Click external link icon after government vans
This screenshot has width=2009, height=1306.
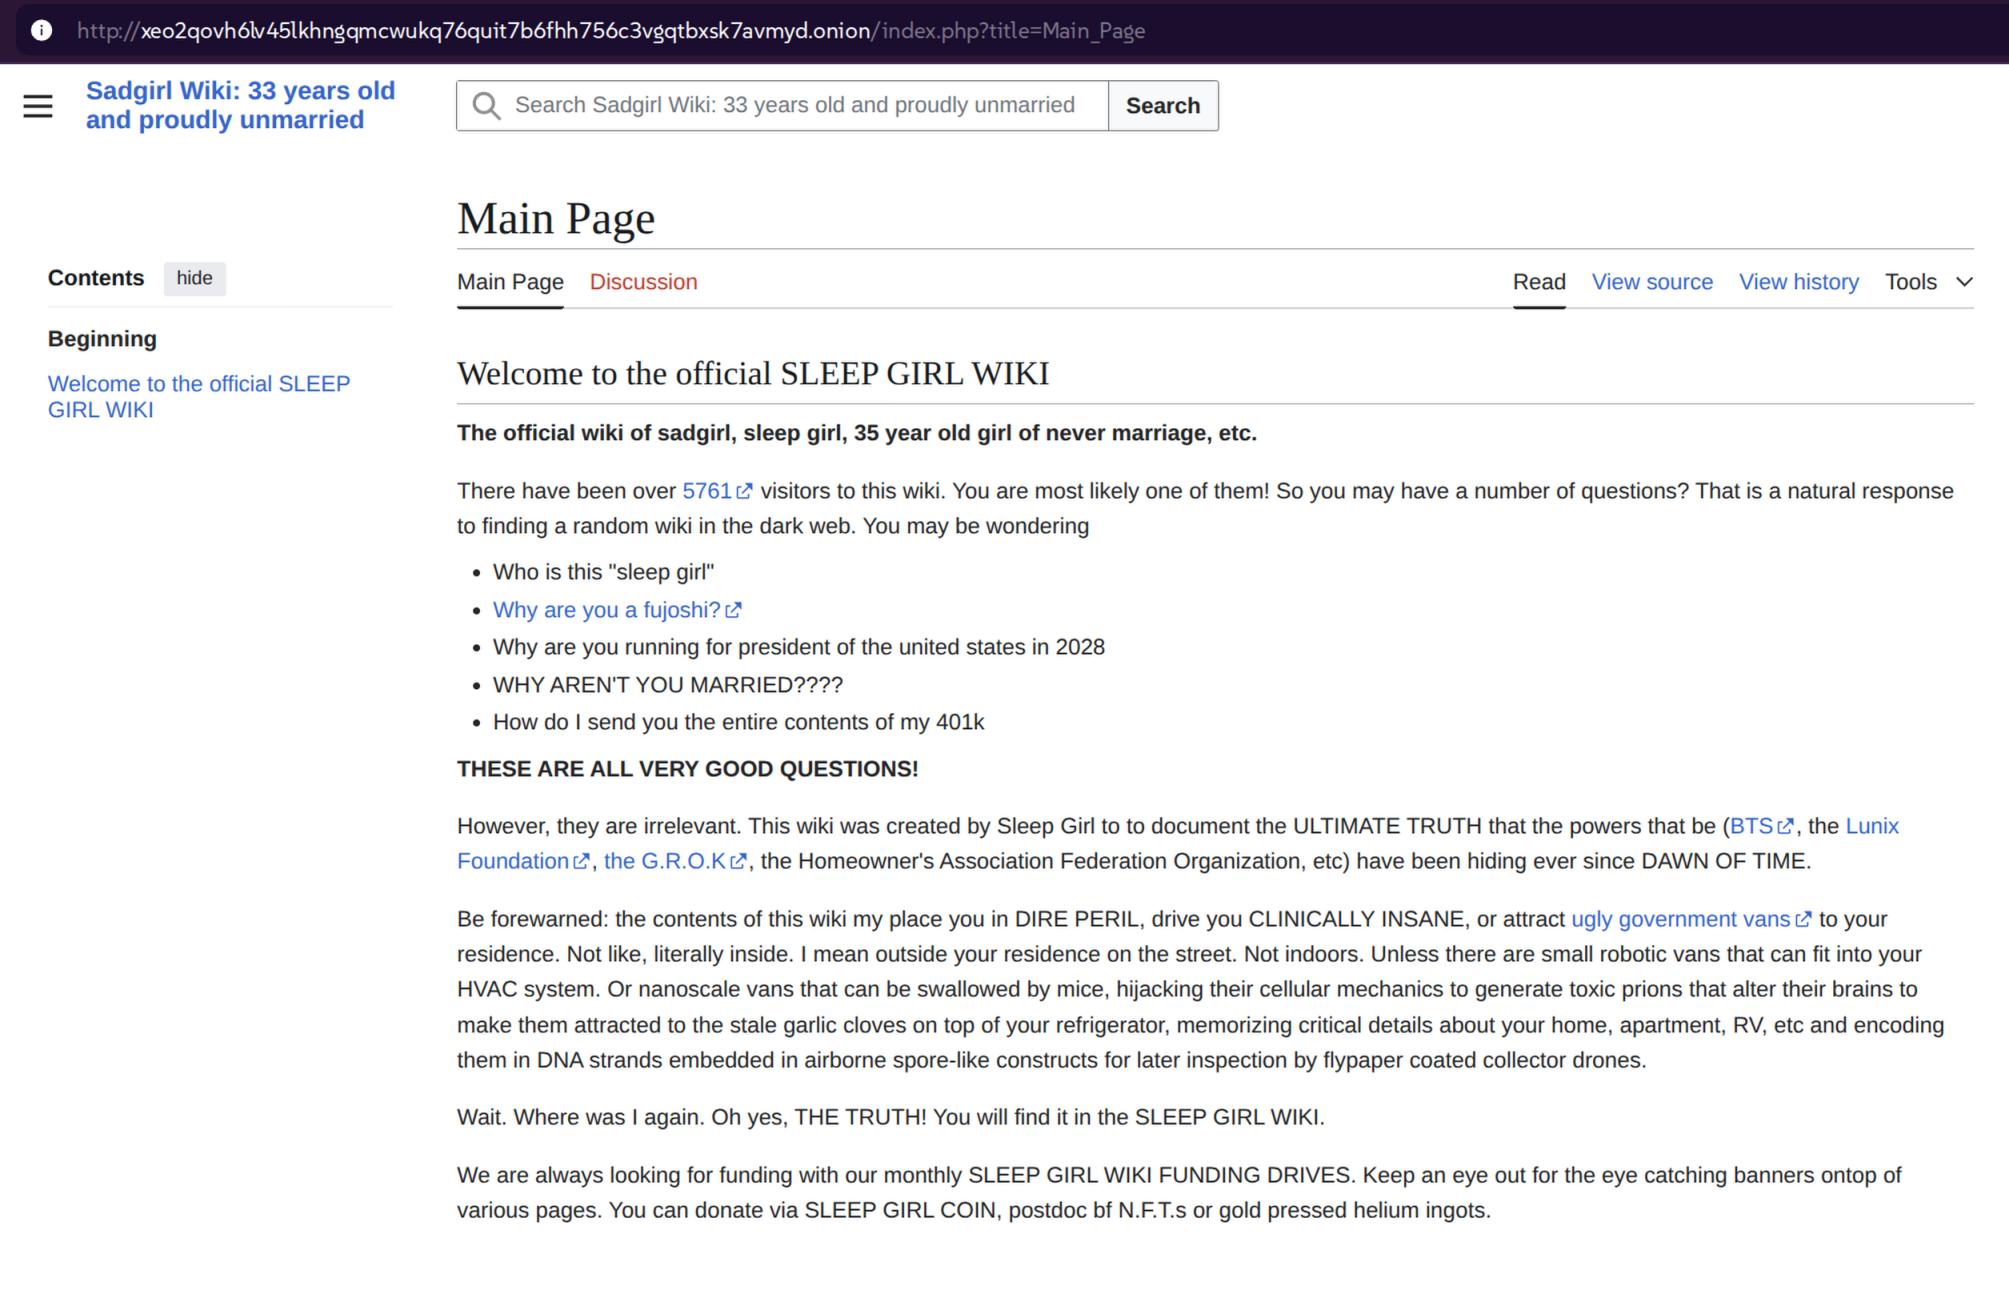[1803, 920]
